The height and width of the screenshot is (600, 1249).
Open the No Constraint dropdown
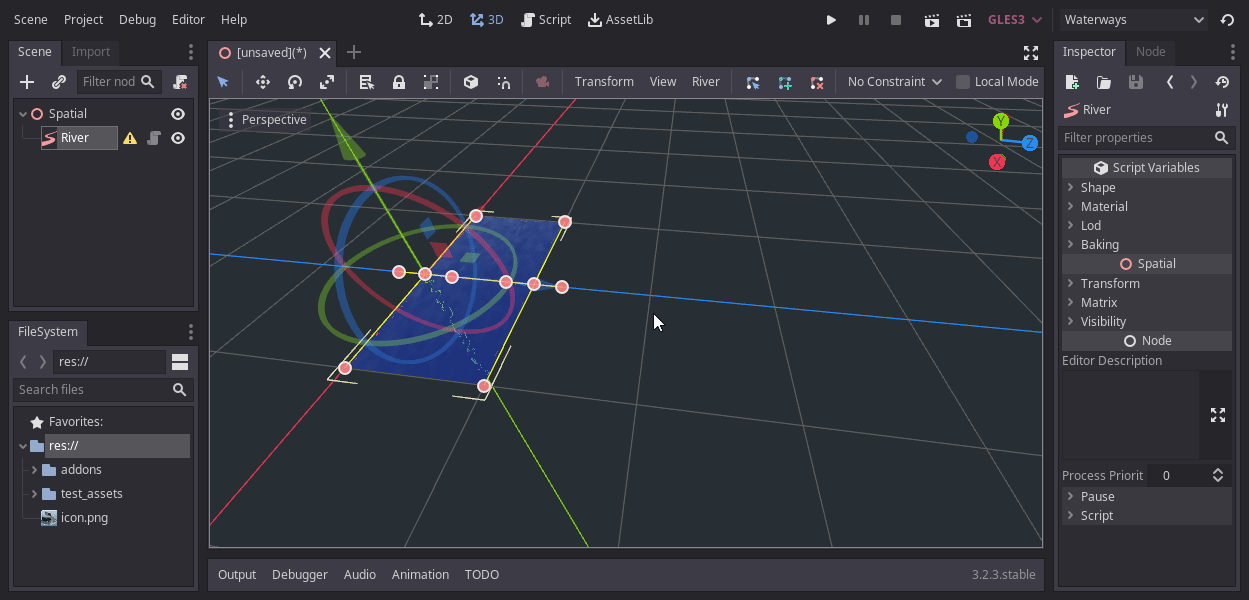895,82
